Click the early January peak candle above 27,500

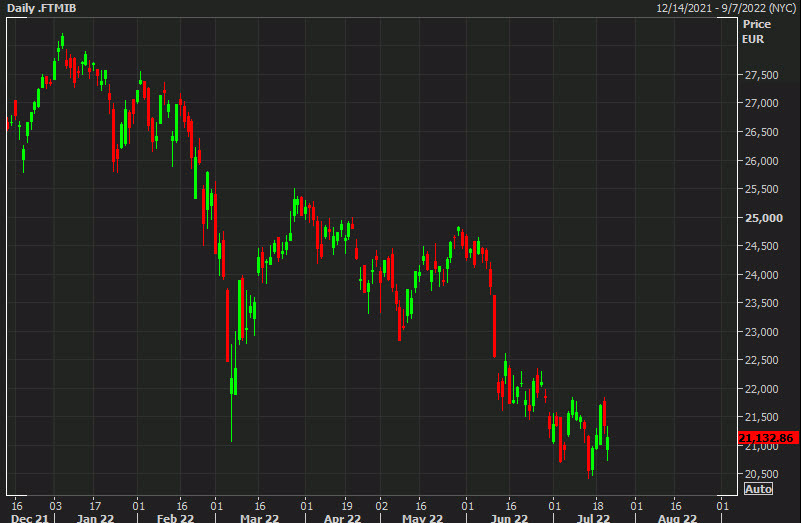(x=62, y=41)
